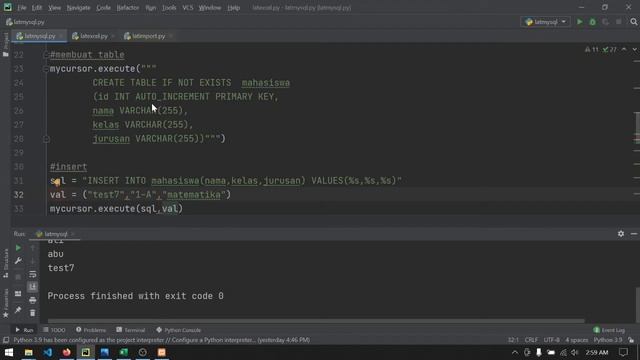Open Run panel settings gear
Screen dimensions: 640x360
(x=621, y=234)
